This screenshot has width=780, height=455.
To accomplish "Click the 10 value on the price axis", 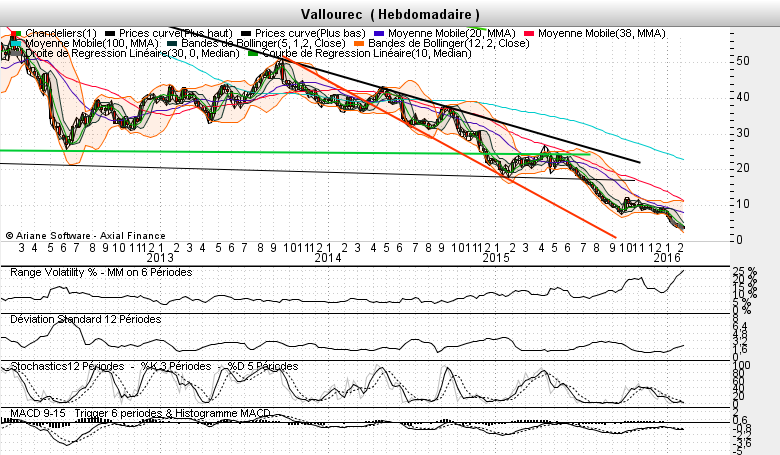I will pyautogui.click(x=743, y=204).
